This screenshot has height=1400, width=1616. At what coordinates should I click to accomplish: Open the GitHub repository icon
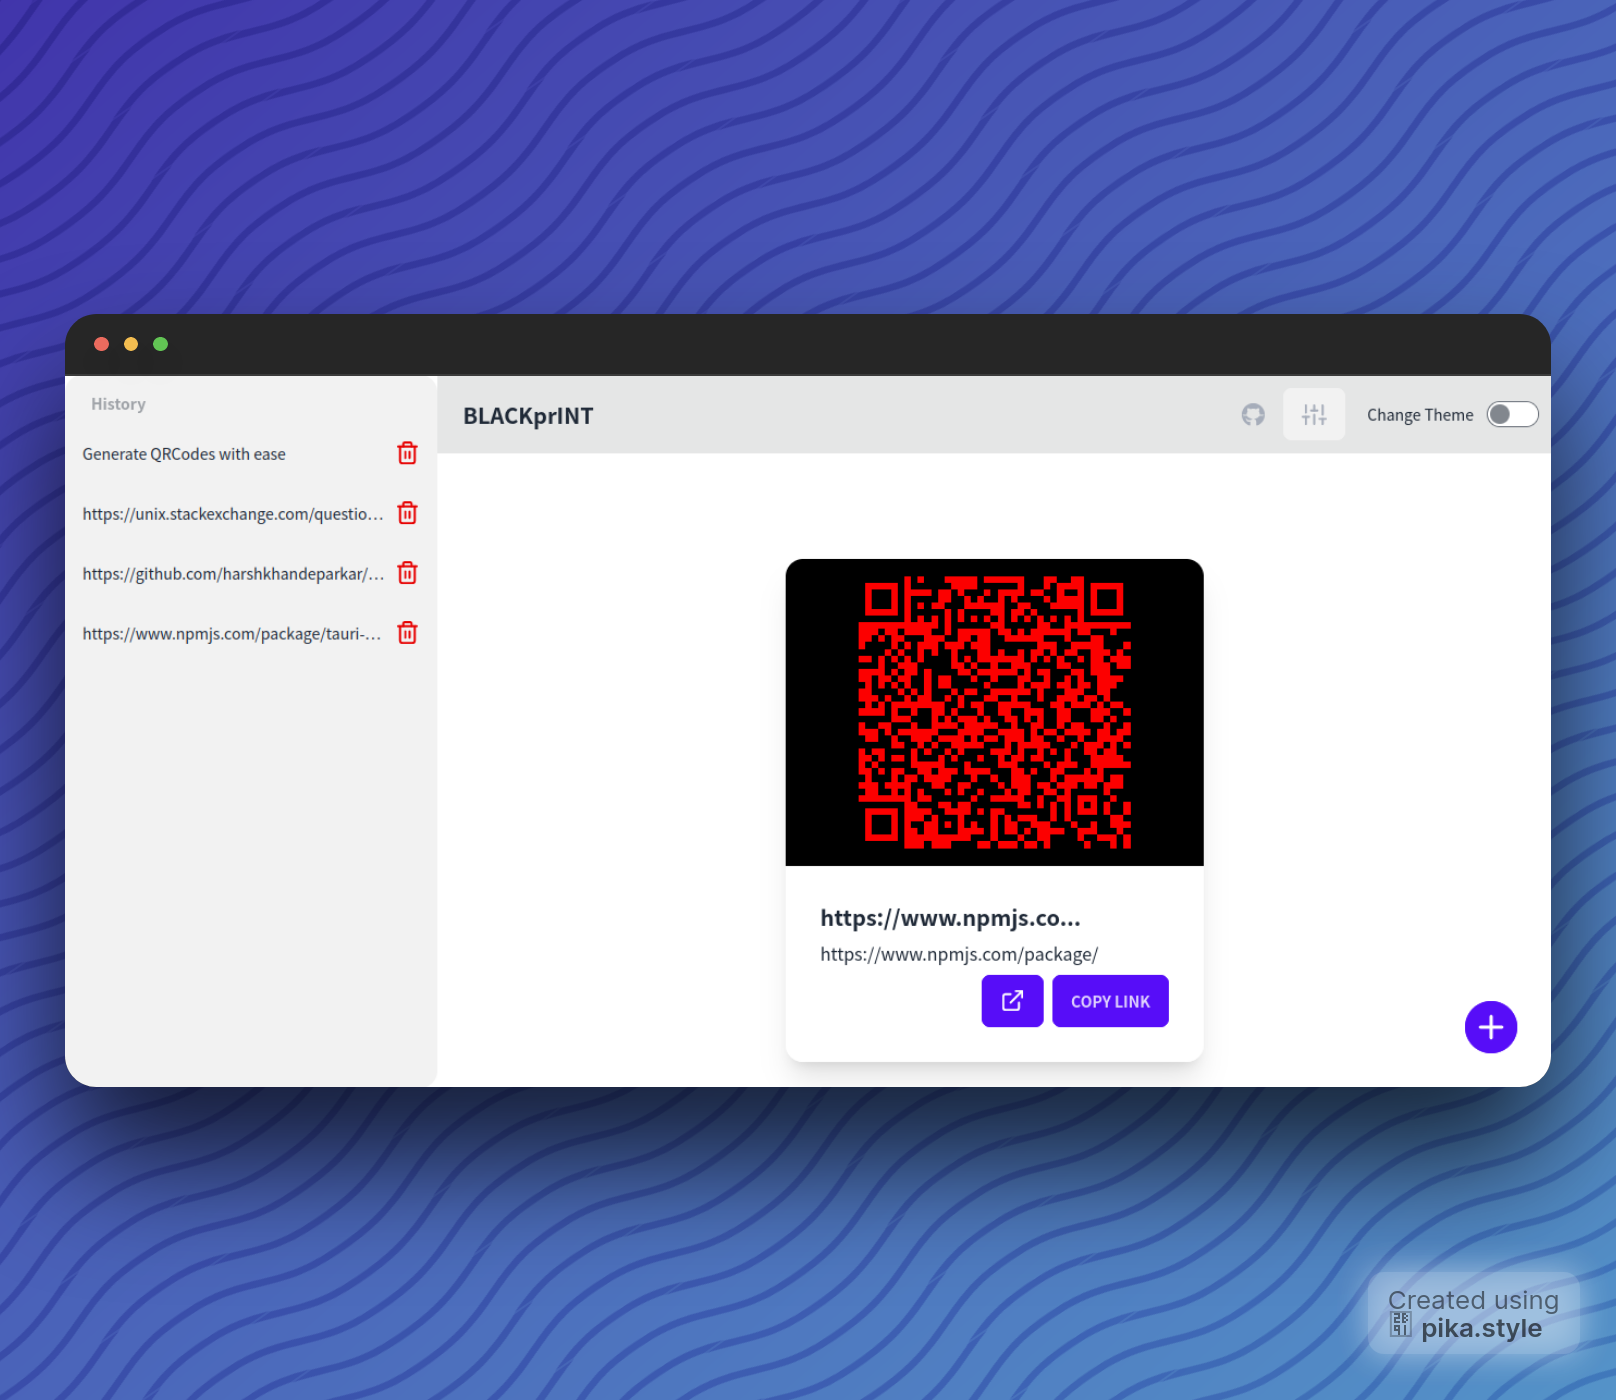[x=1253, y=415]
